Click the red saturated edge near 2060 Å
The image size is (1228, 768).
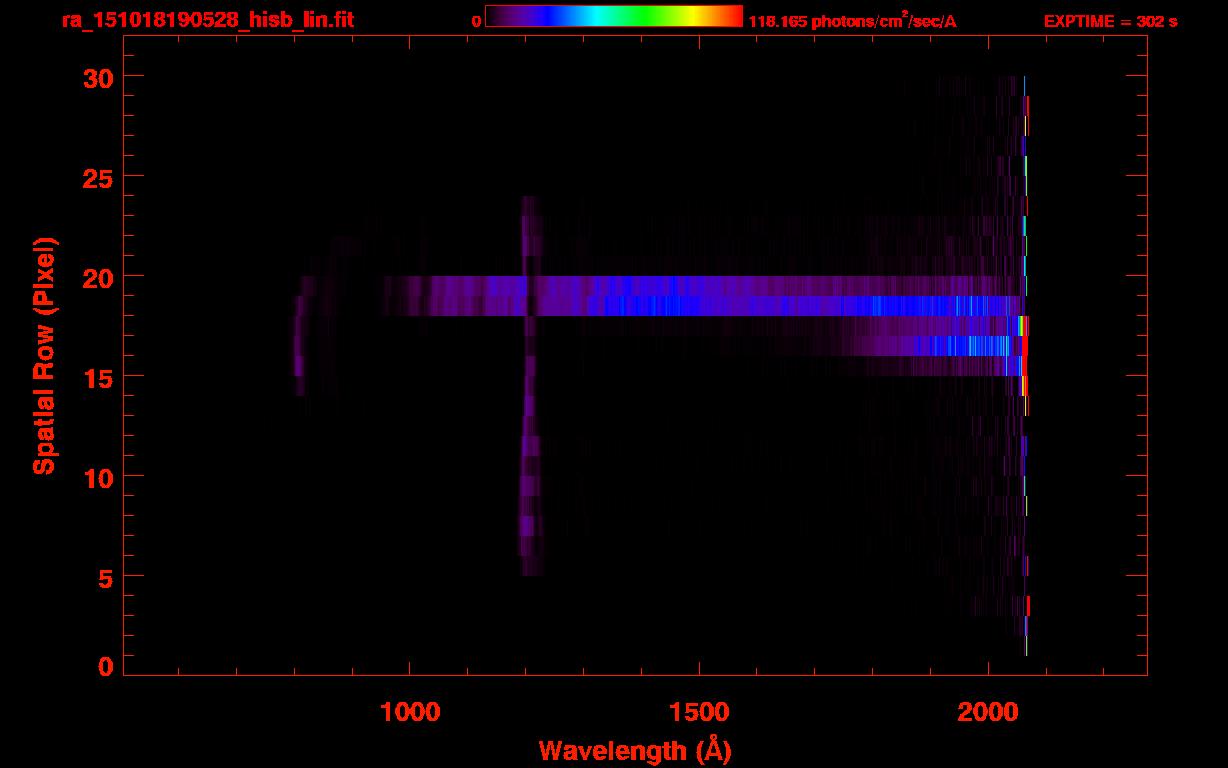click(1025, 355)
